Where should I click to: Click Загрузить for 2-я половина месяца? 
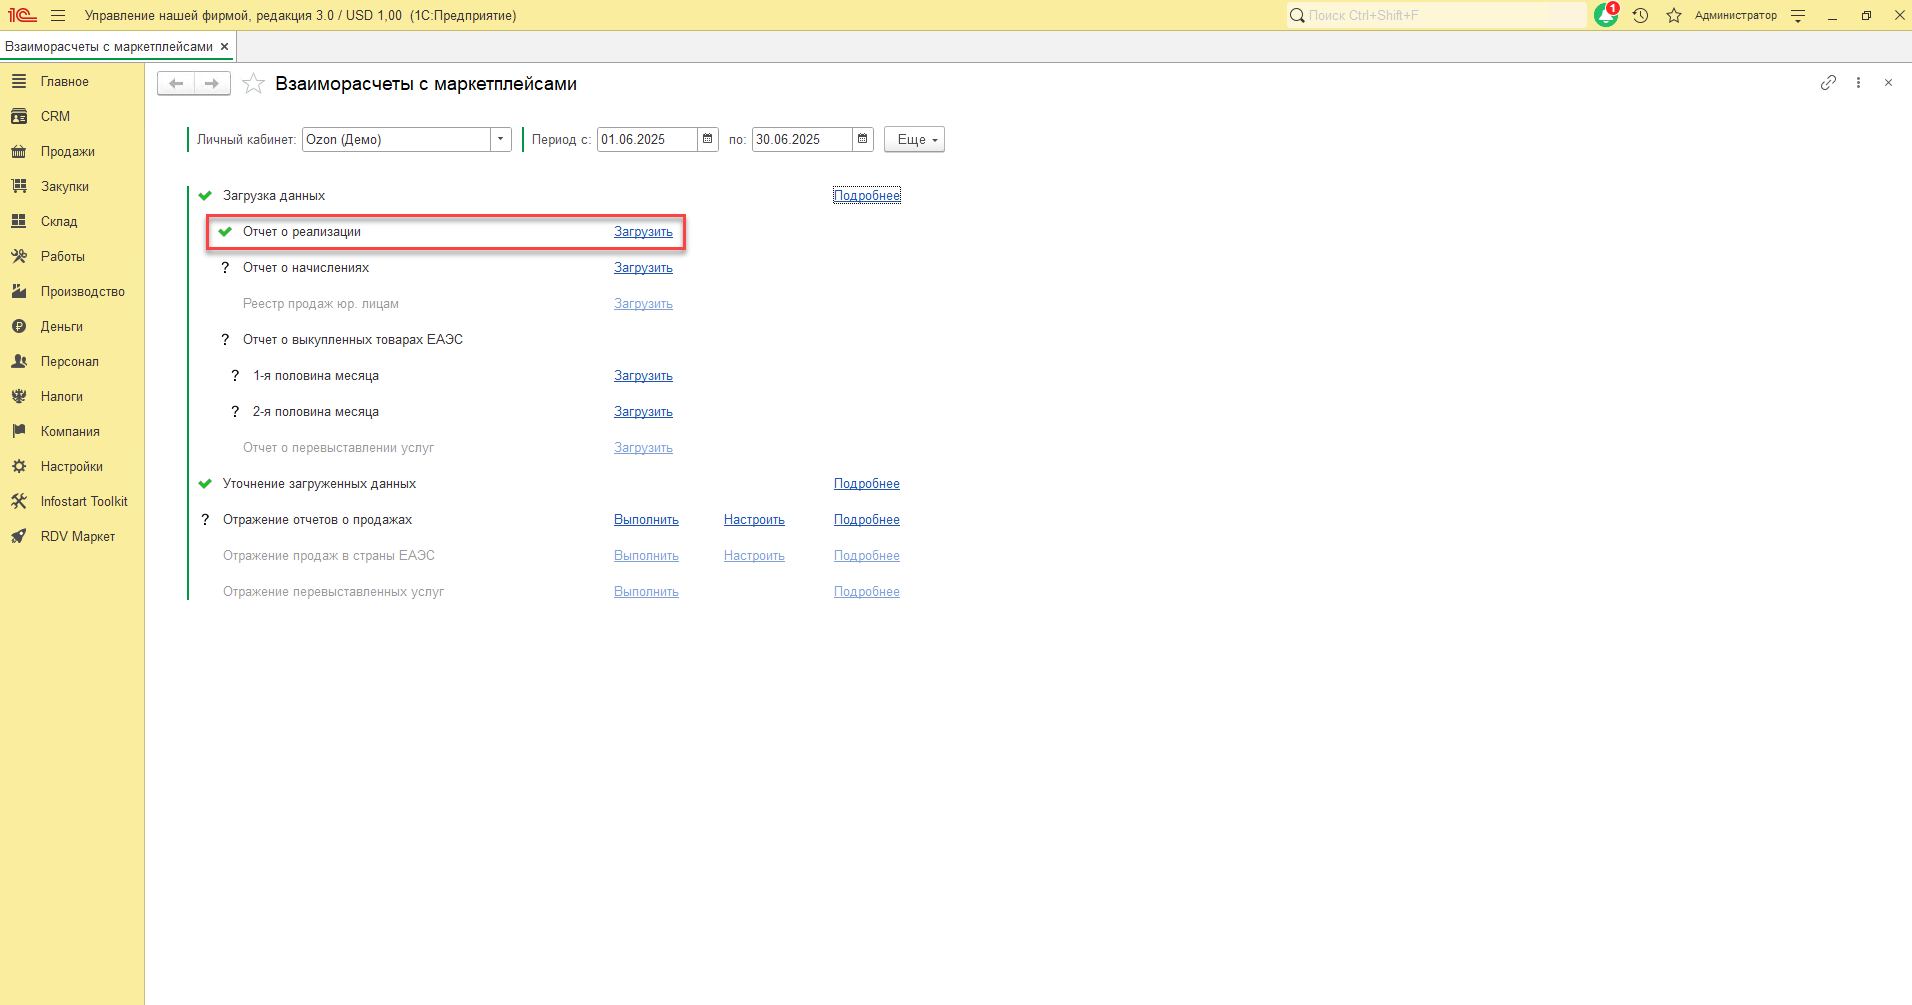[643, 412]
